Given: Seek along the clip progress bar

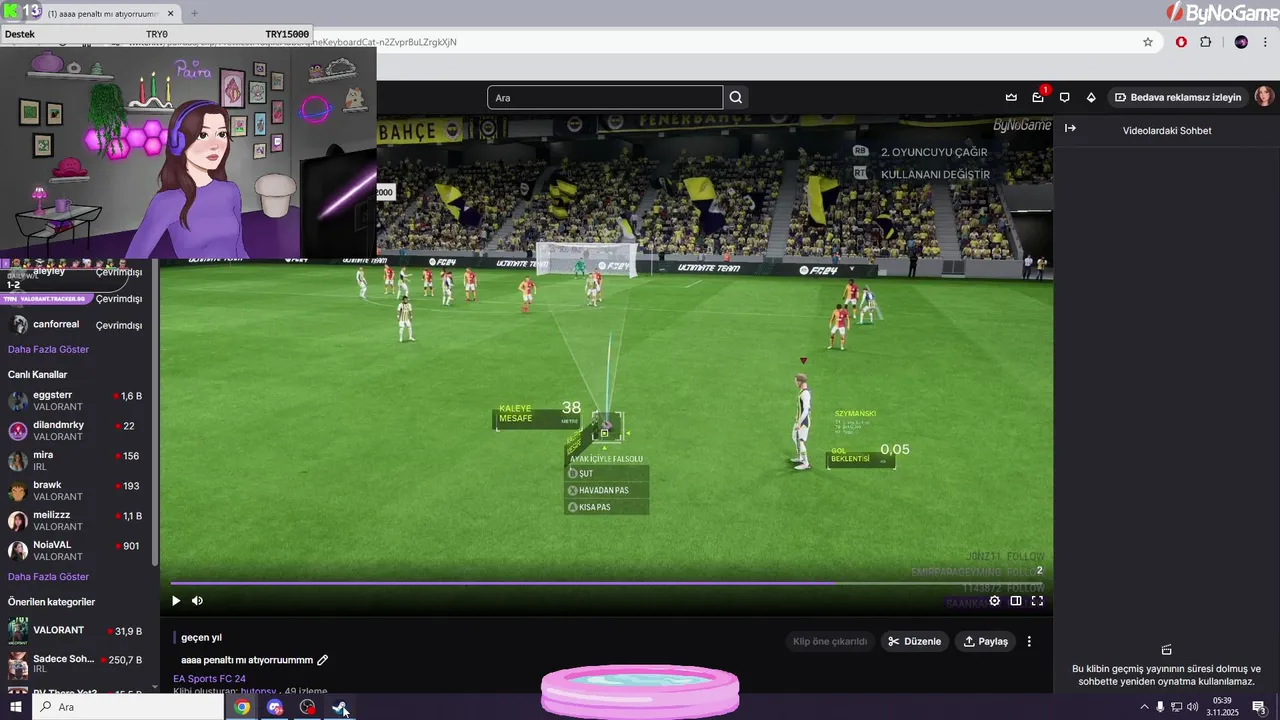Looking at the screenshot, I should (x=606, y=583).
